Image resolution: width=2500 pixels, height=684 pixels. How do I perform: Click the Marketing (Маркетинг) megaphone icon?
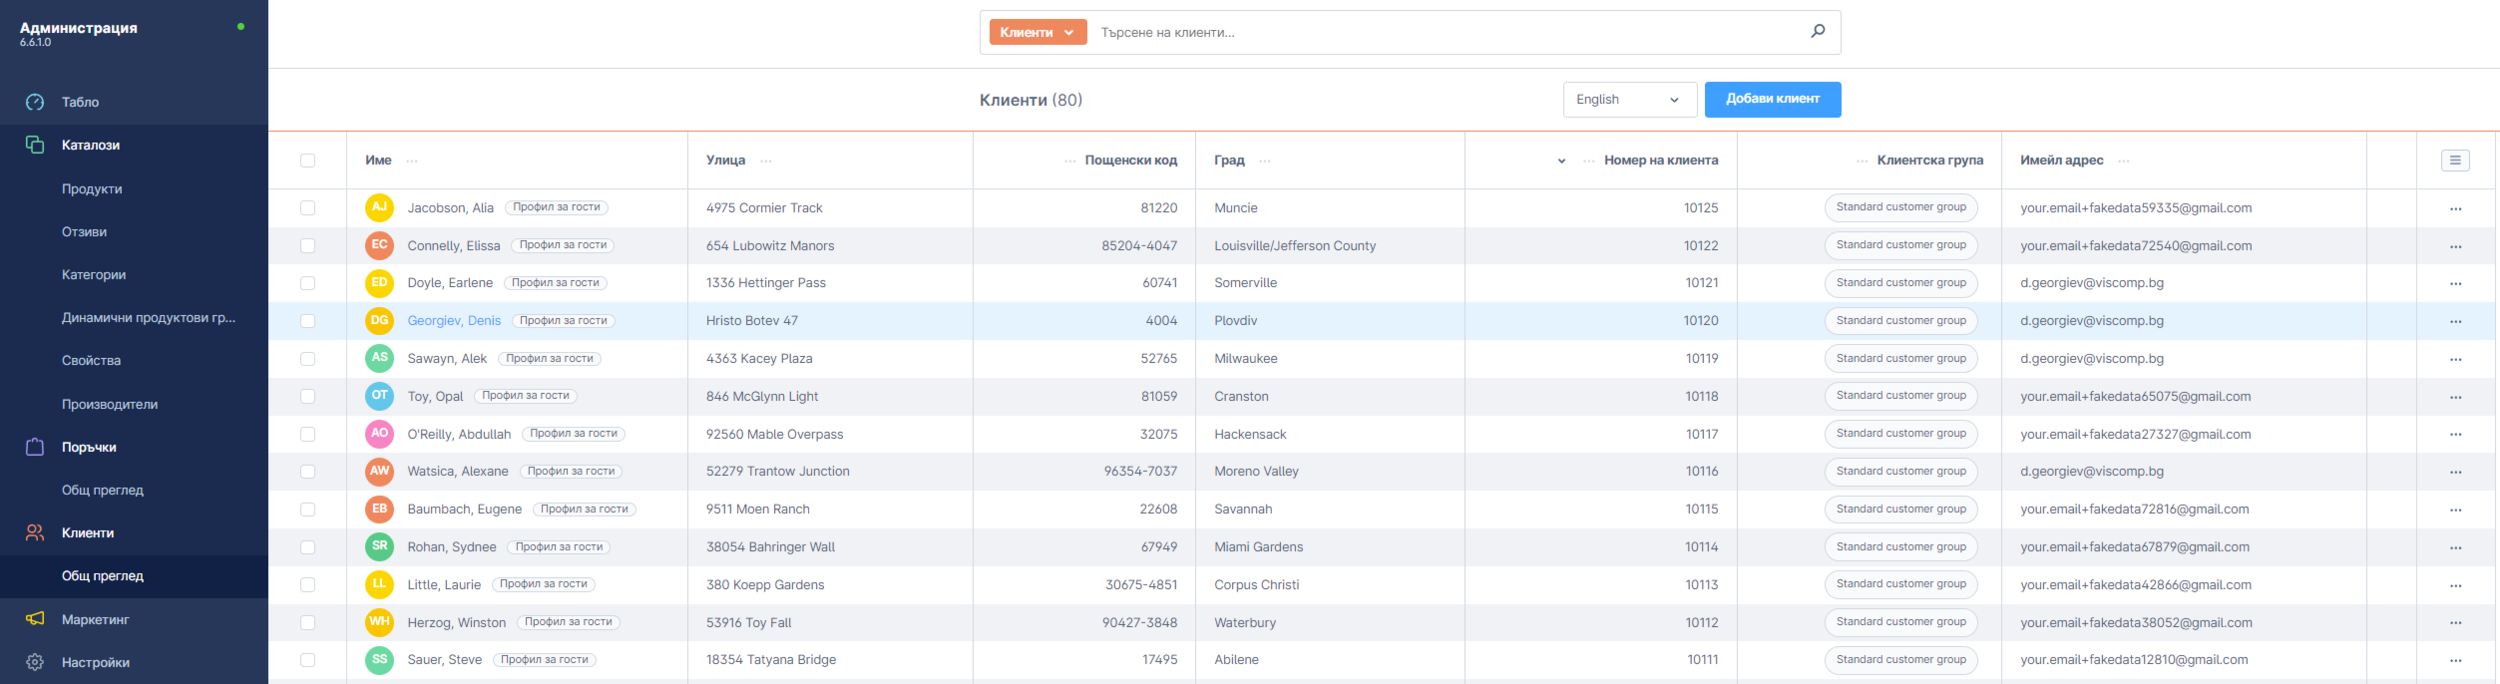point(35,619)
